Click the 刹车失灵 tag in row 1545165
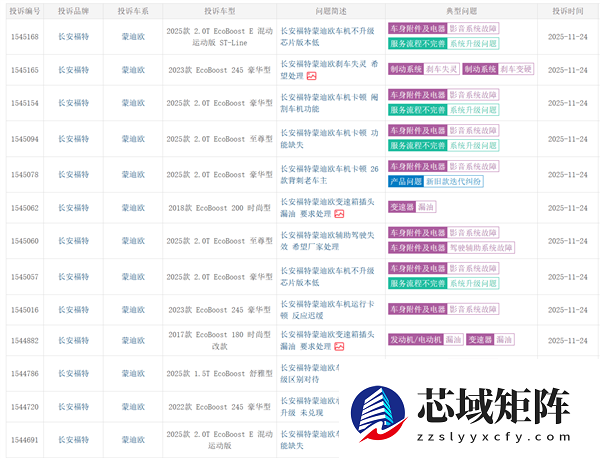The image size is (600, 459). pos(442,69)
